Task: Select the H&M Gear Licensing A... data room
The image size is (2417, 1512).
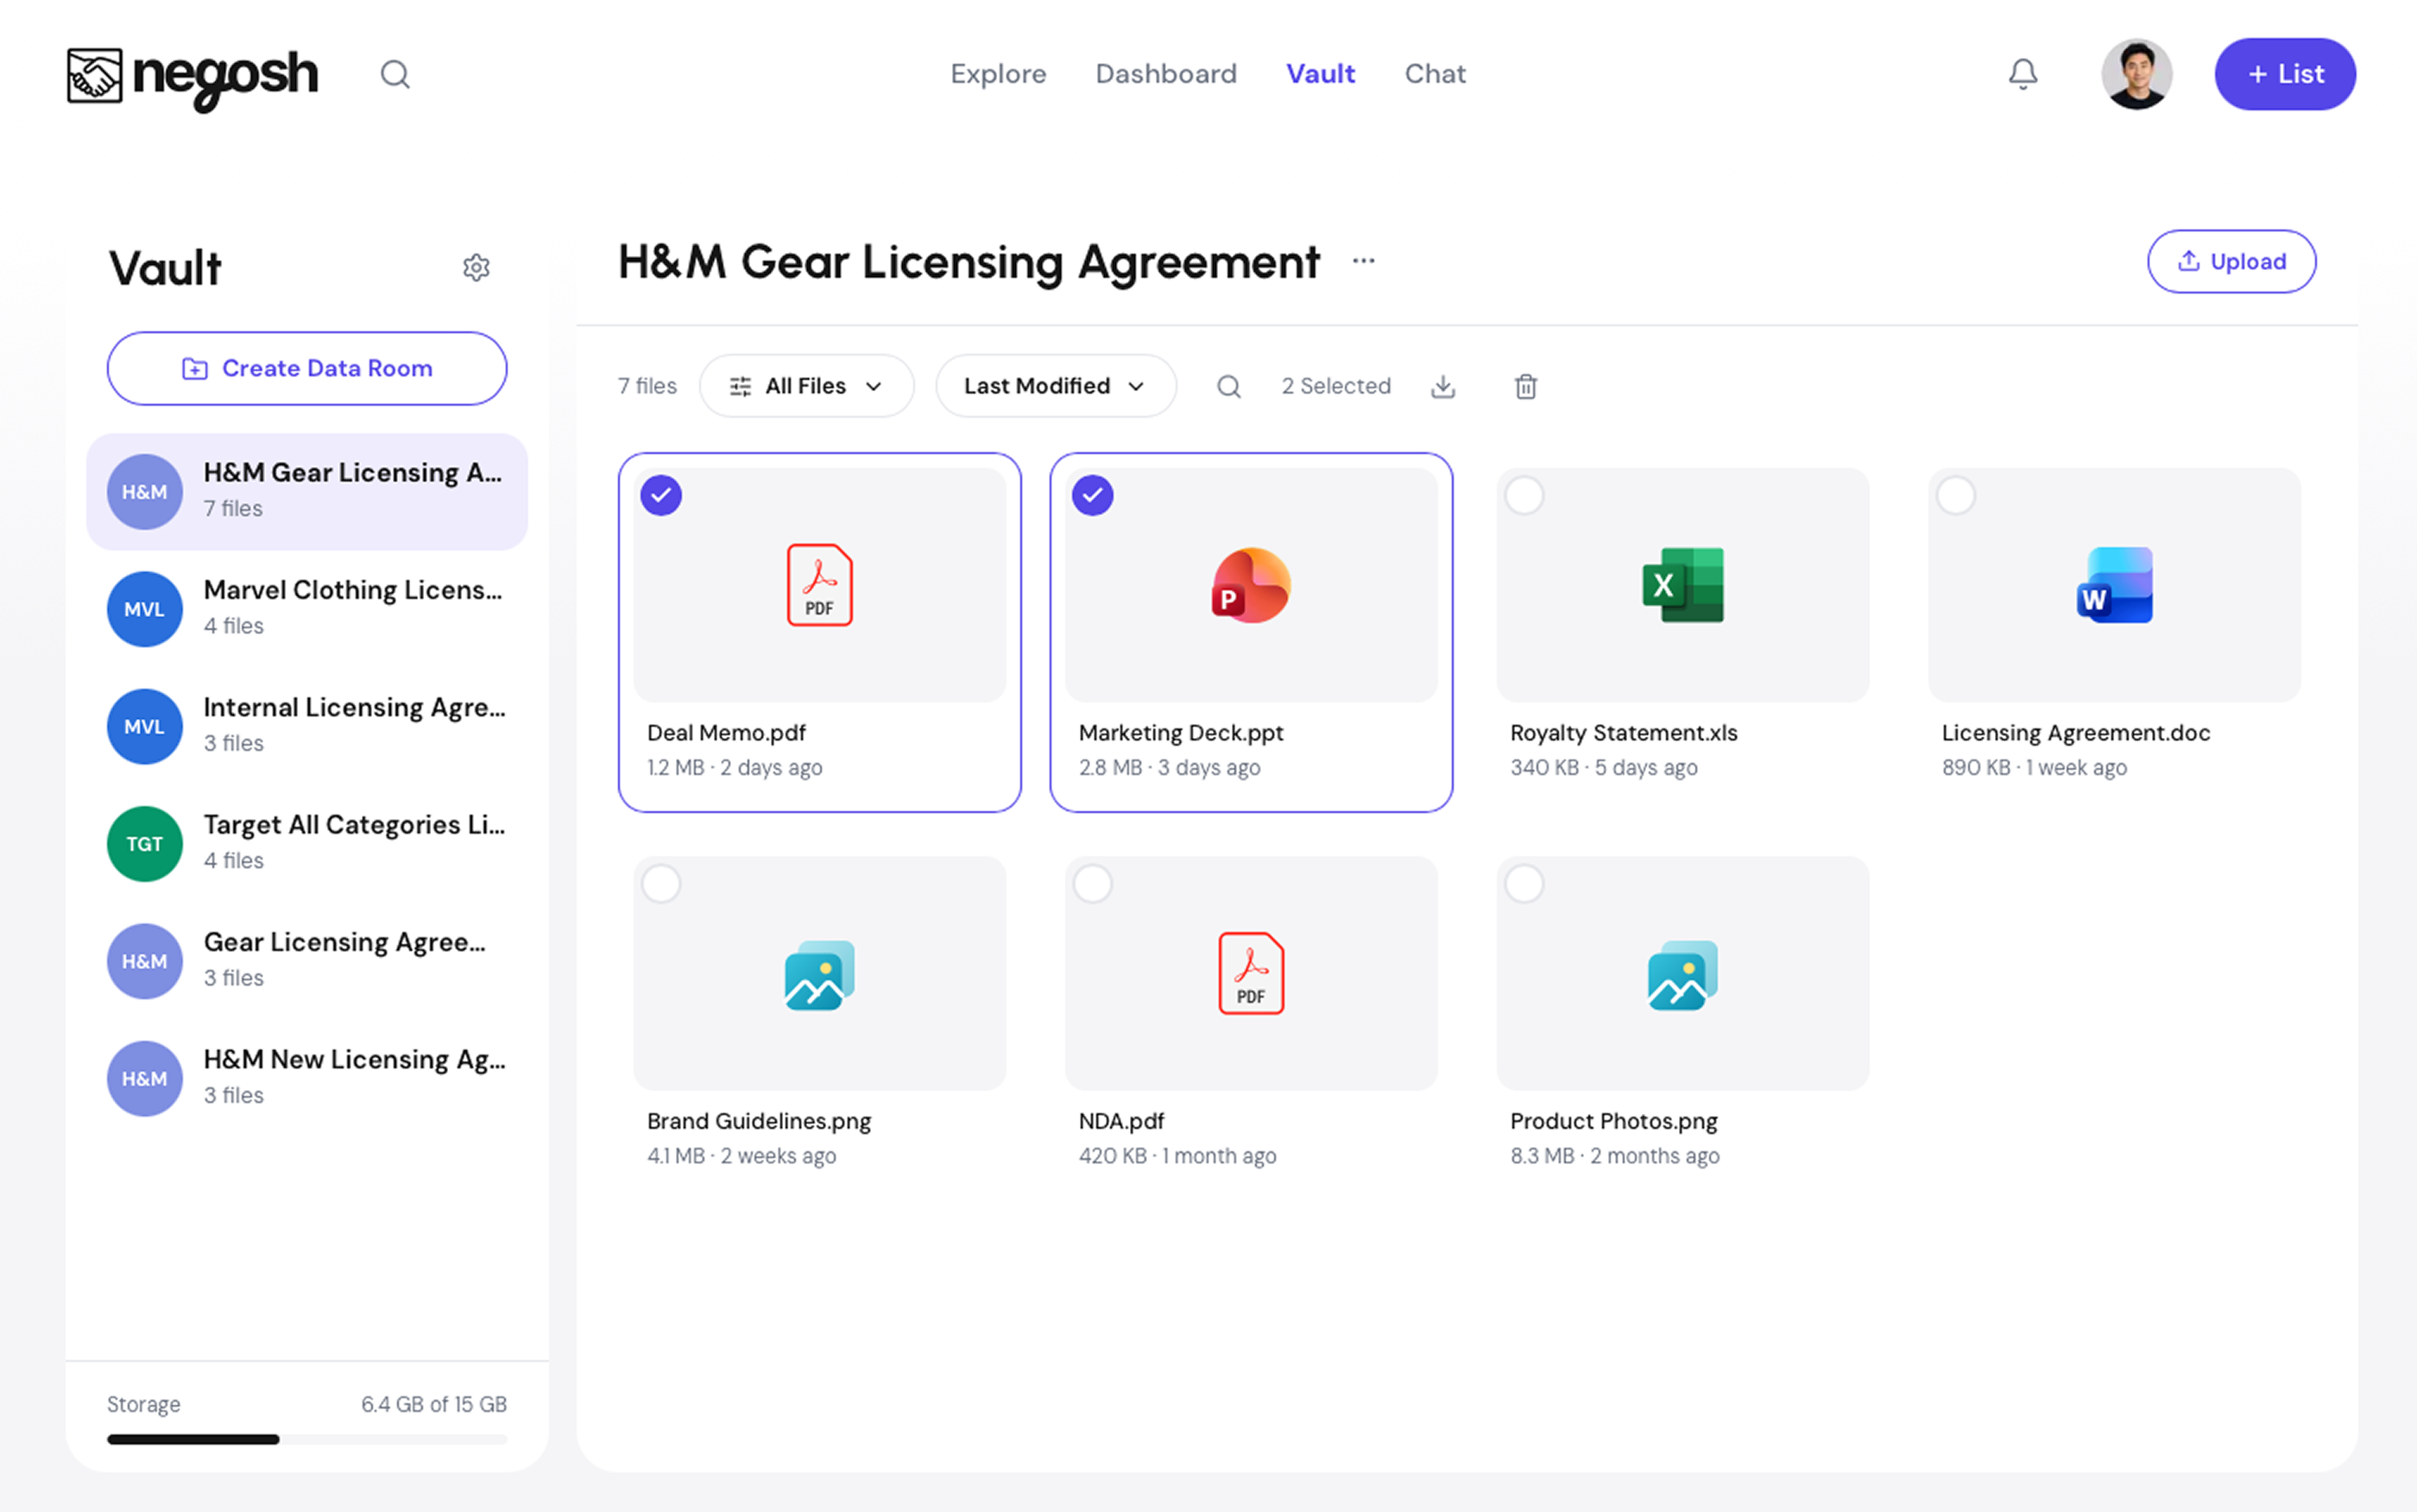Action: pyautogui.click(x=307, y=492)
